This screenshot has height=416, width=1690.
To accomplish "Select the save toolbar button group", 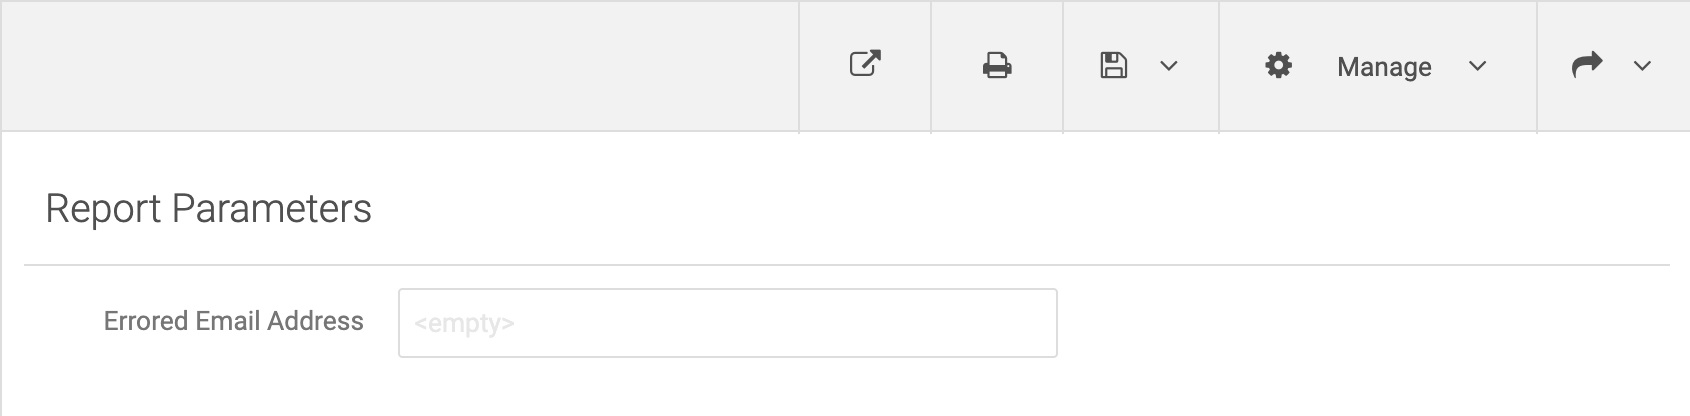I will [1141, 66].
